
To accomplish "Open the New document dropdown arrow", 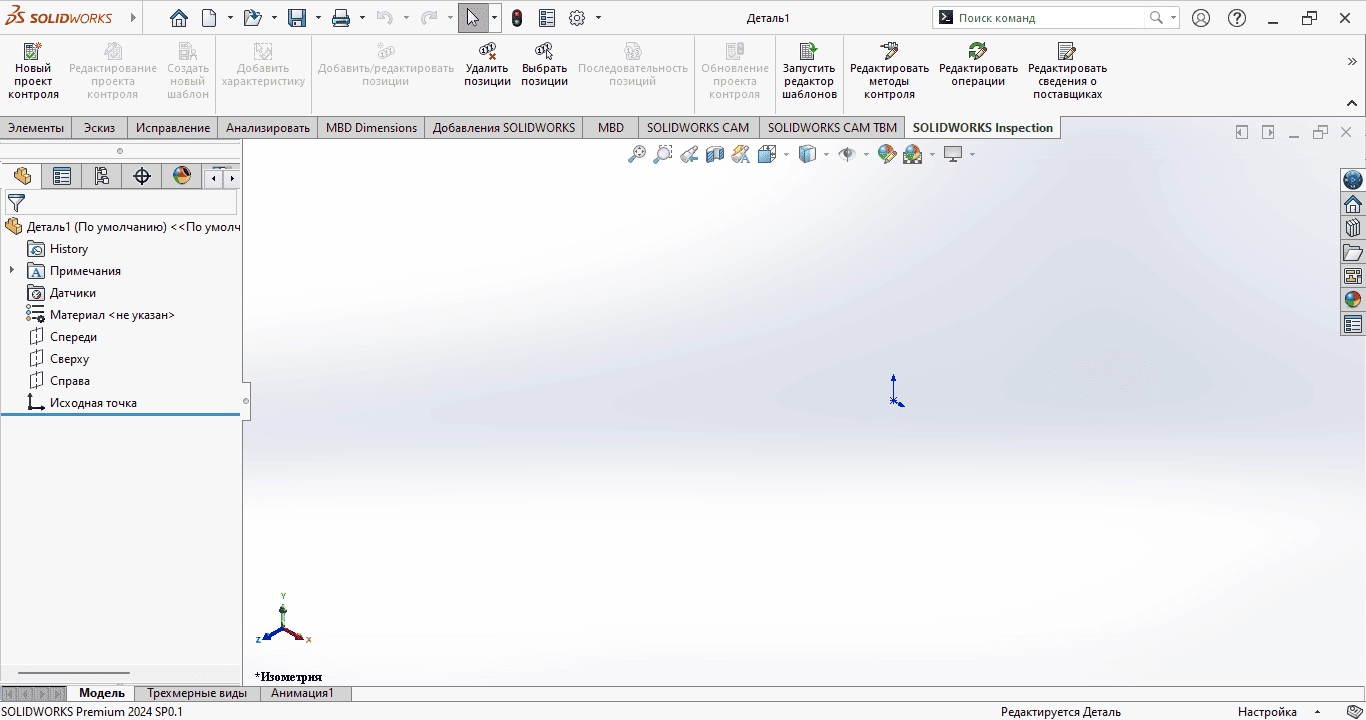I will click(x=230, y=18).
